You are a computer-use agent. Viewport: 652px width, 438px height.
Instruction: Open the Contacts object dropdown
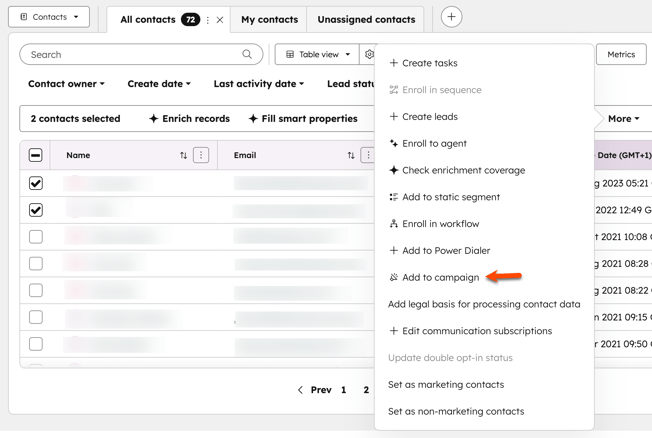coord(49,17)
